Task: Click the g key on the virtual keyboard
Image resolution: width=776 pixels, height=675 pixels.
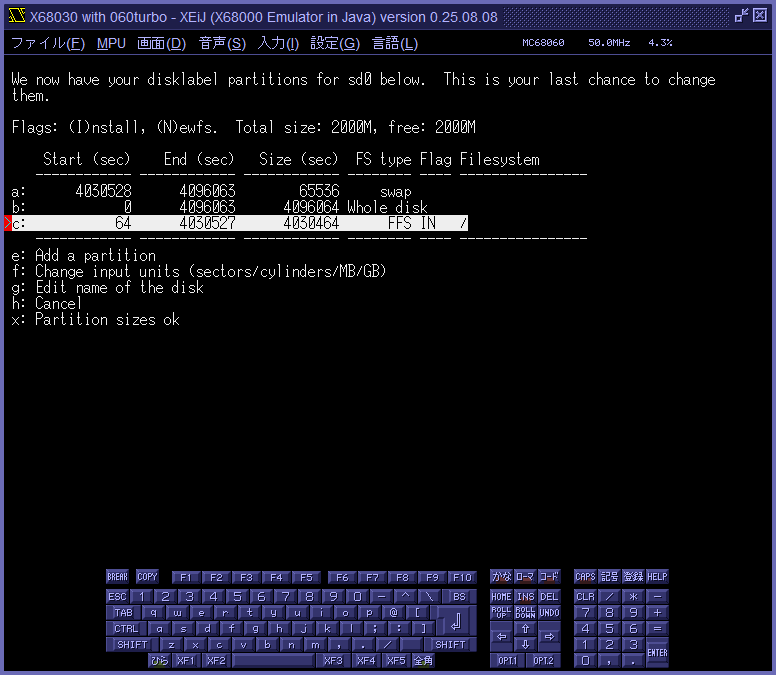Action: (255, 628)
